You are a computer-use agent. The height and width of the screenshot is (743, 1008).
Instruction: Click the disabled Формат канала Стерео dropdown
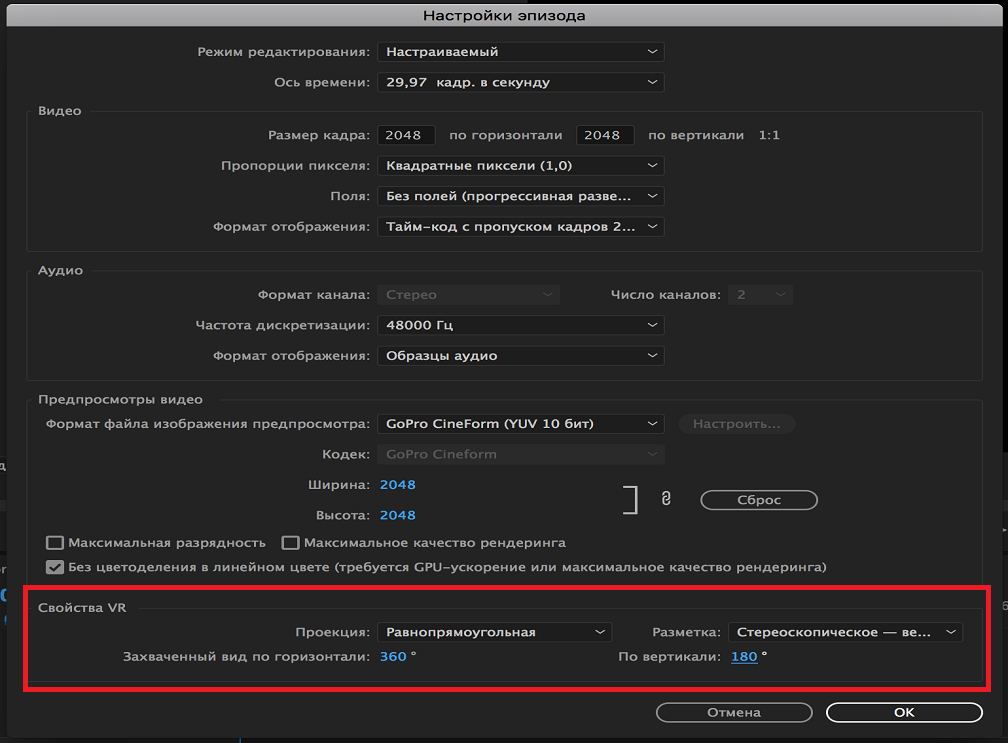coord(468,295)
